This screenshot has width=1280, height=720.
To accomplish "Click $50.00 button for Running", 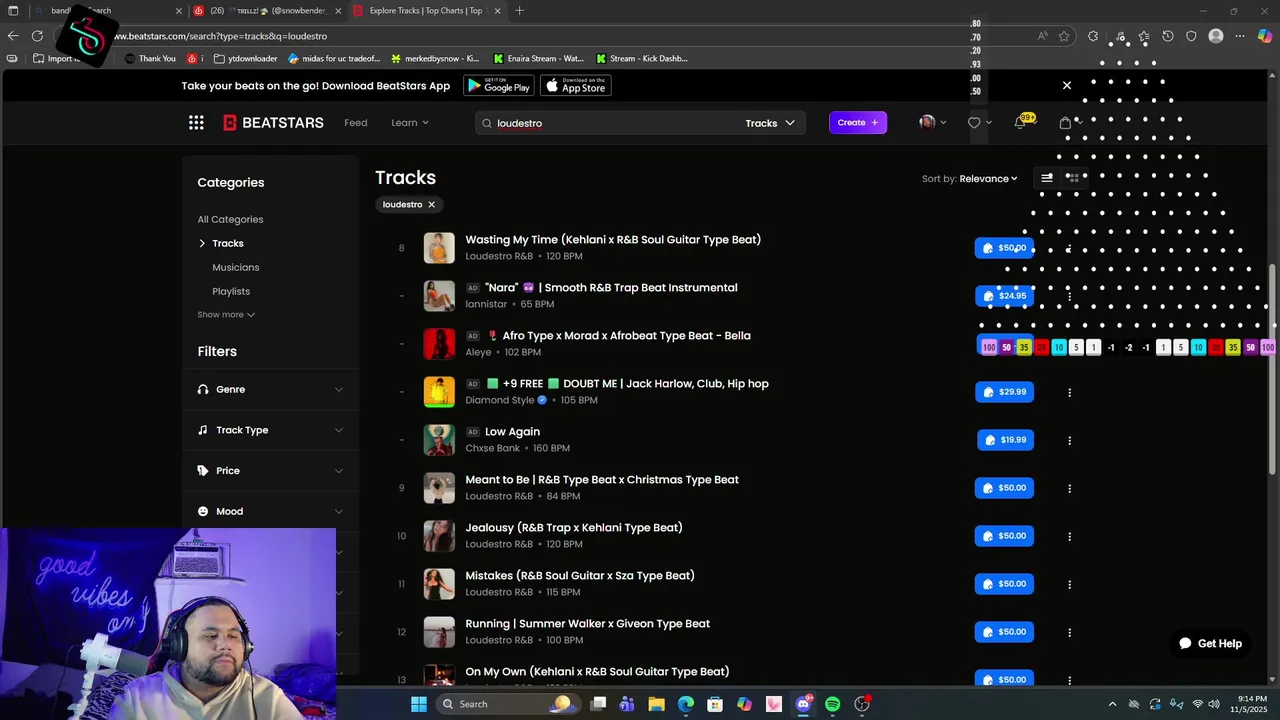I will [x=1005, y=632].
